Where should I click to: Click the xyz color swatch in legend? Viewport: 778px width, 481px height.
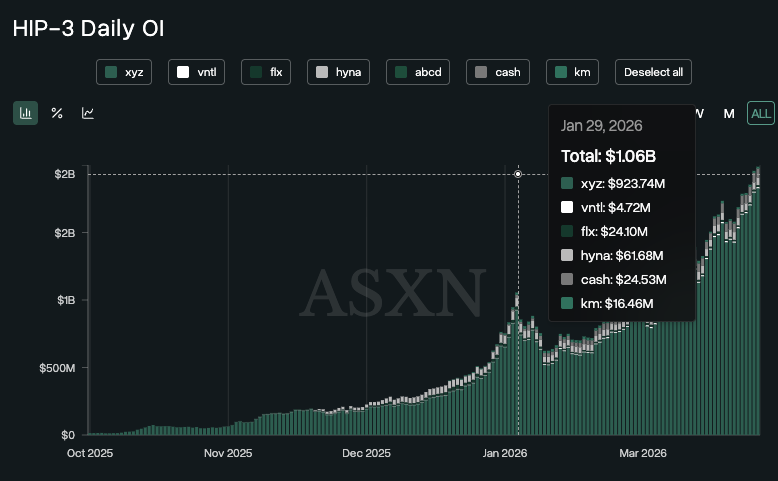[x=111, y=72]
